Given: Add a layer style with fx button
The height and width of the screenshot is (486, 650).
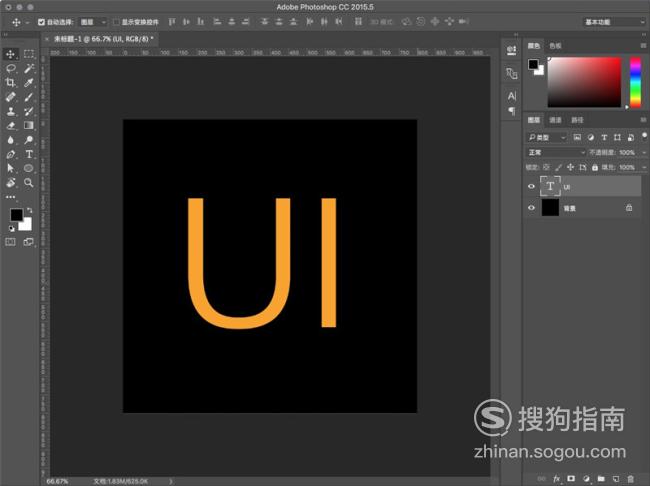Looking at the screenshot, I should [556, 479].
